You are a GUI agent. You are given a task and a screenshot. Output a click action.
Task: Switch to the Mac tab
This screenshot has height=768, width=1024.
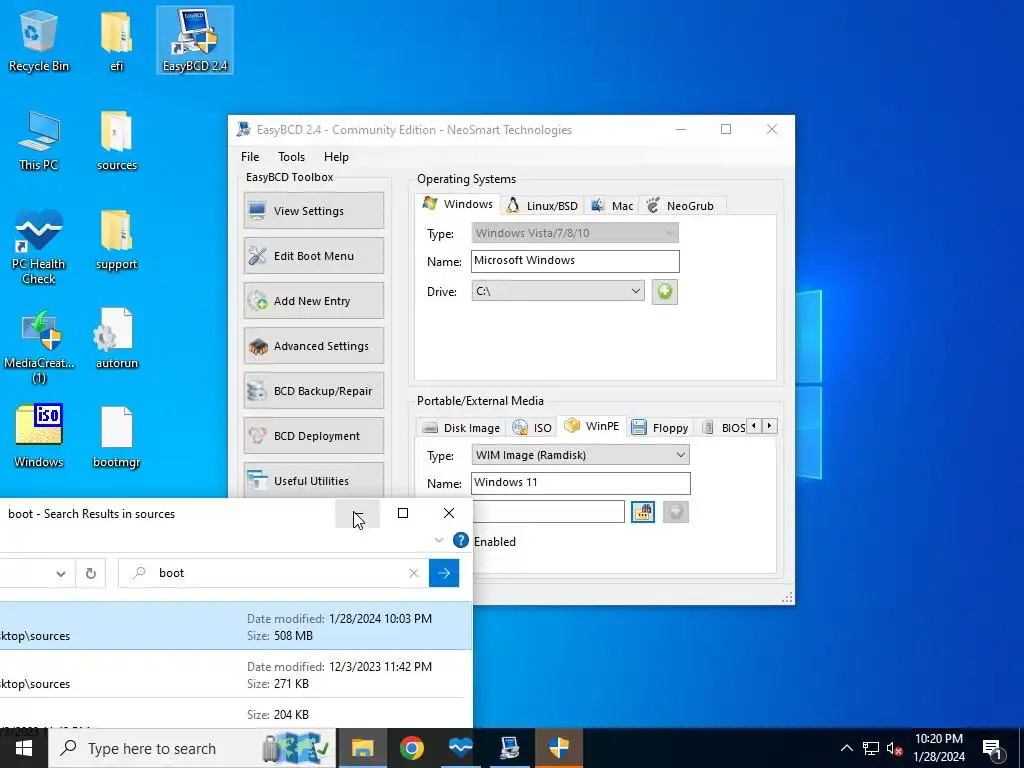[x=612, y=206]
